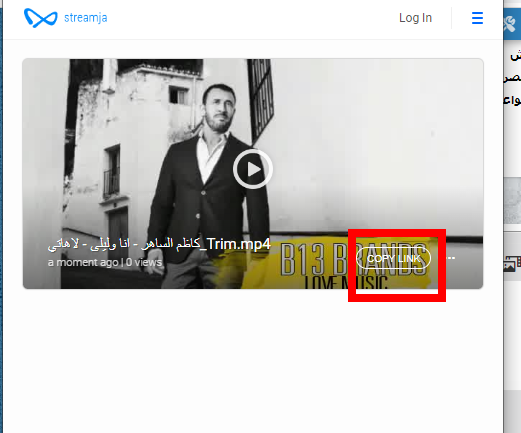Click the video title ending in _Trim.mp4
This screenshot has width=521, height=433.
[159, 244]
